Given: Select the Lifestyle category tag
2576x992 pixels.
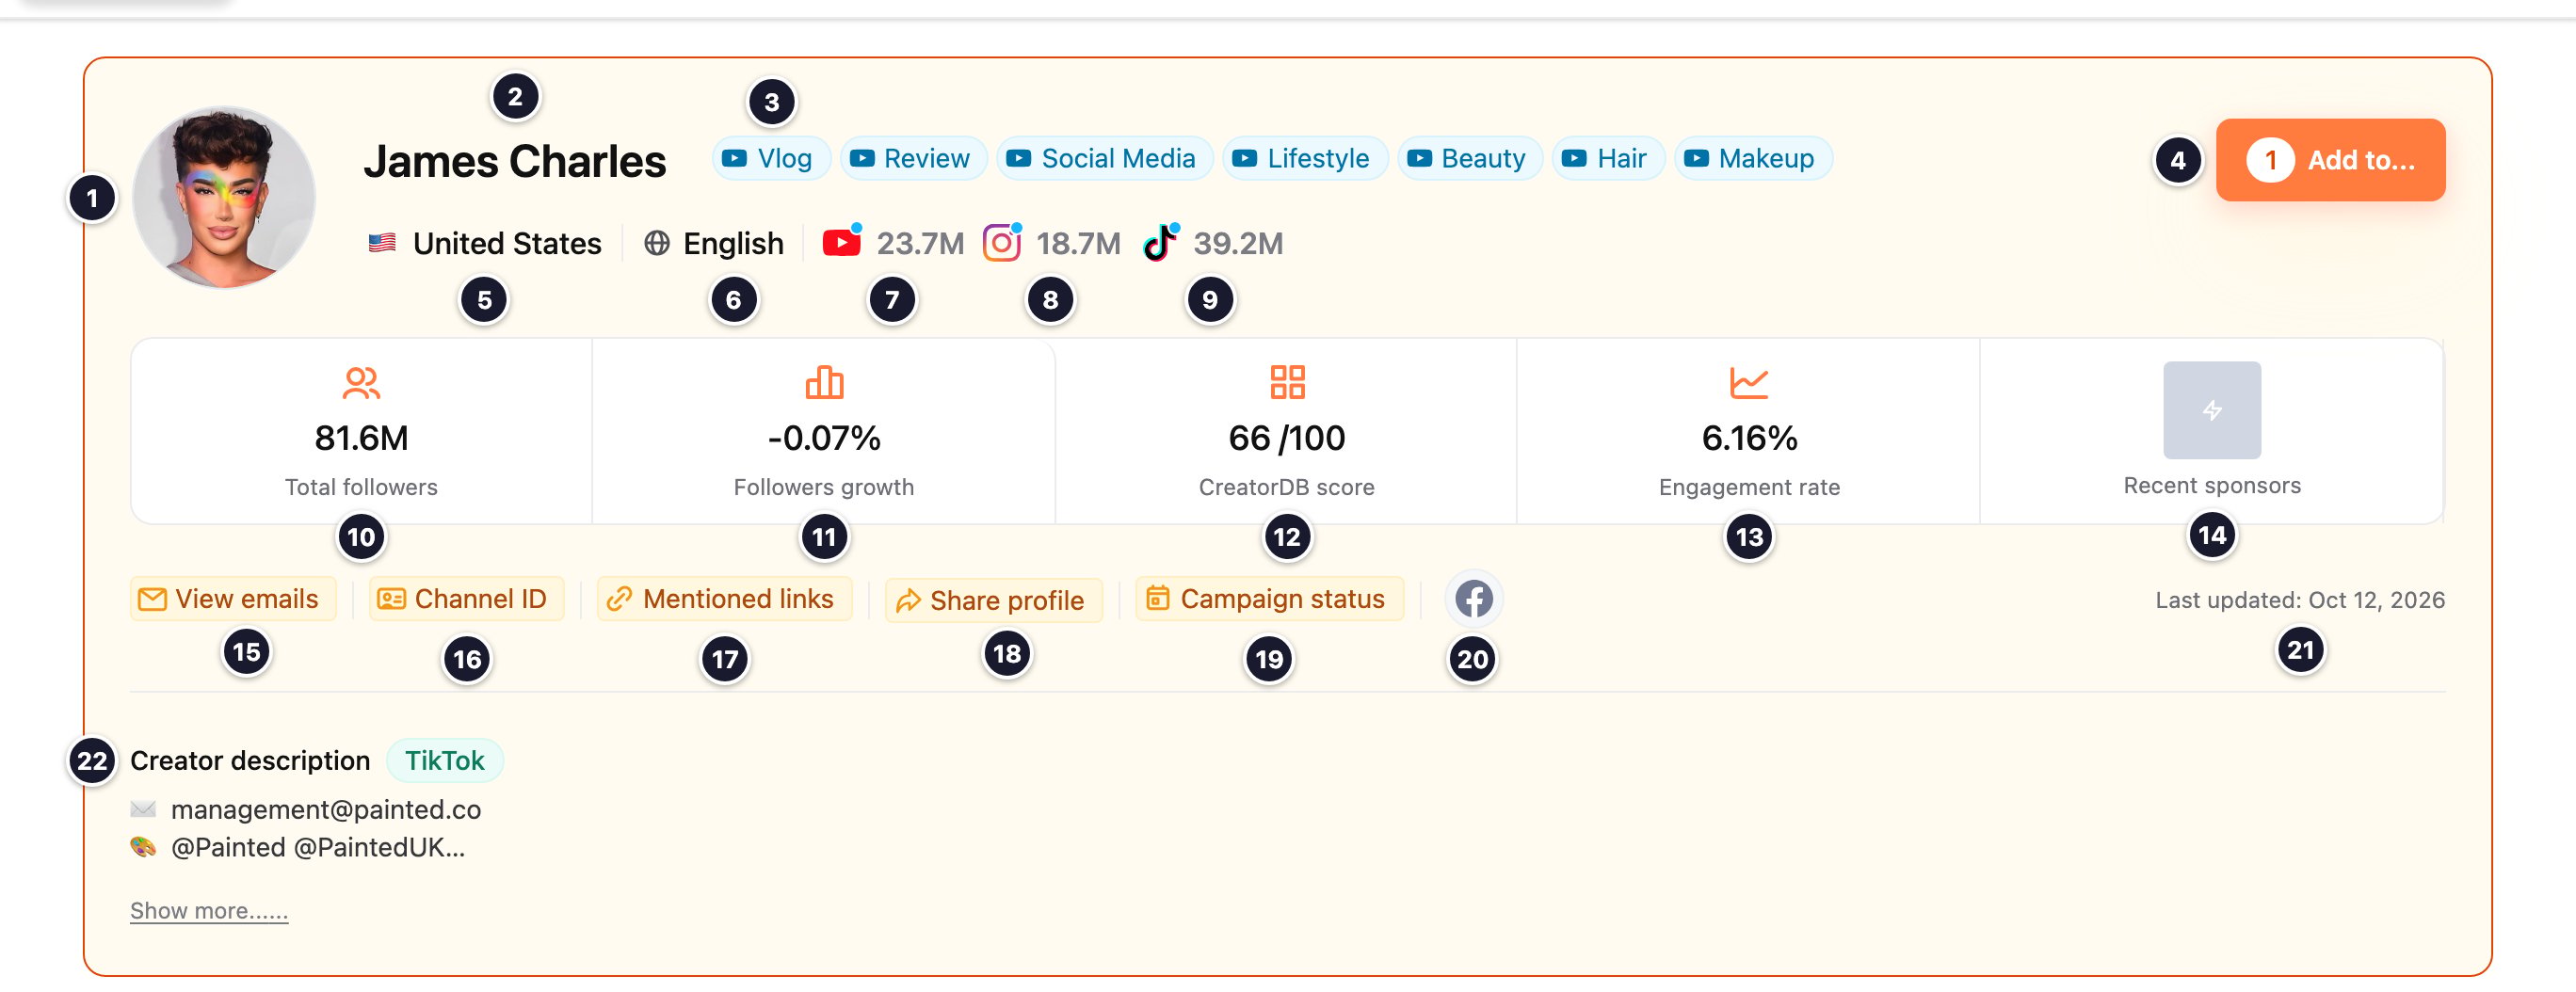Looking at the screenshot, I should [x=1304, y=159].
